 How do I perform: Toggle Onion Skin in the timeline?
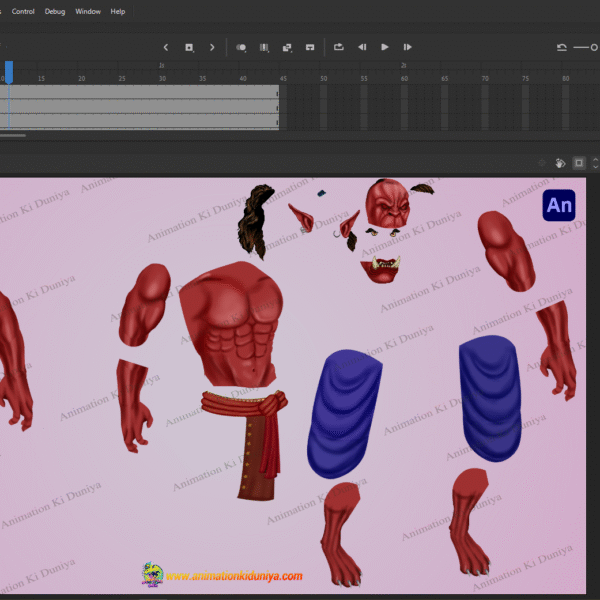point(241,47)
